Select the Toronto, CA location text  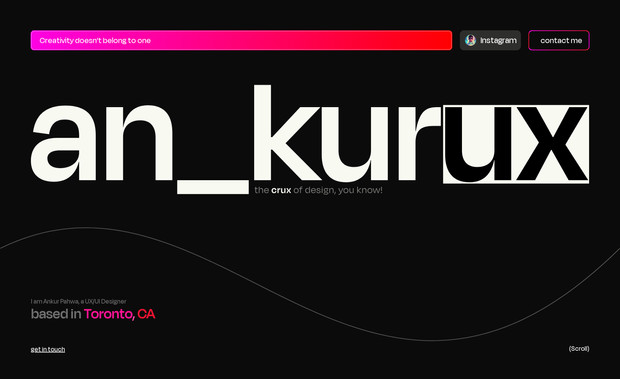click(x=119, y=314)
